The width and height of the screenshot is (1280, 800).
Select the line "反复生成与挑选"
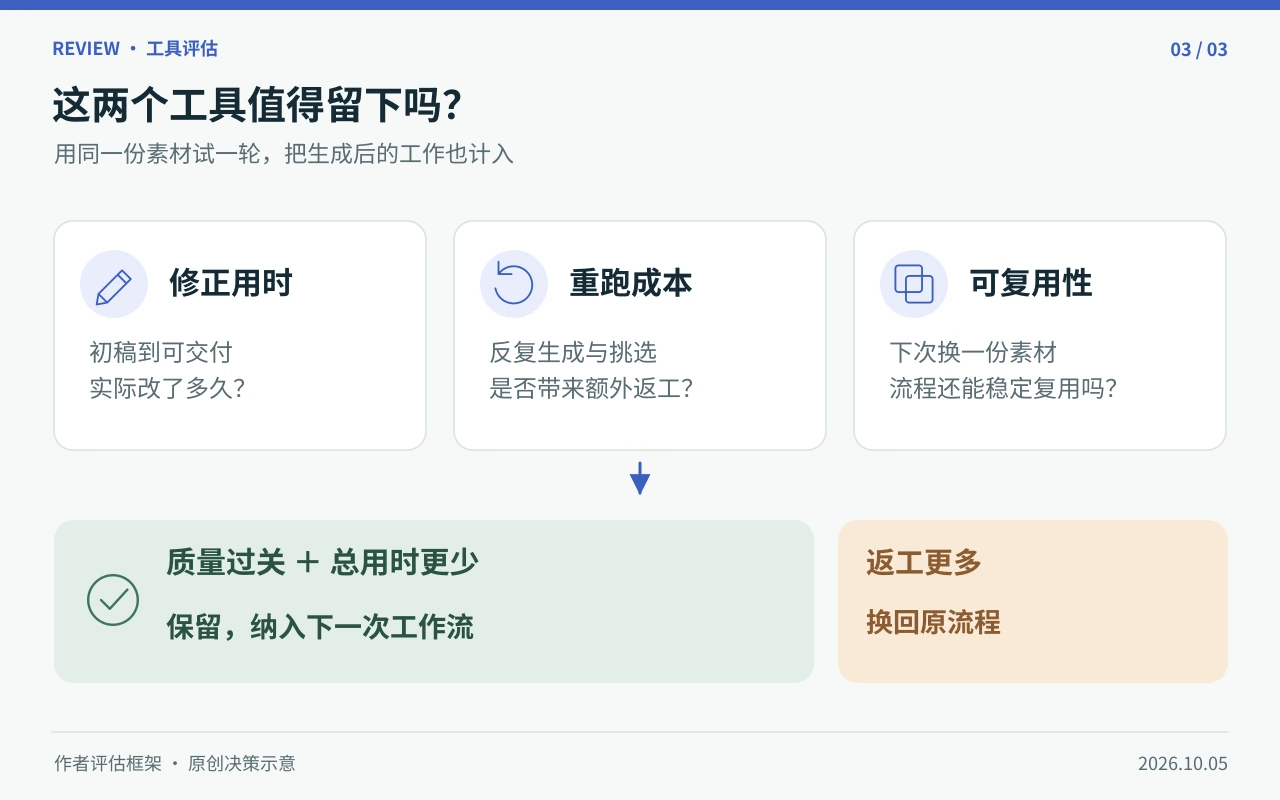(x=573, y=352)
